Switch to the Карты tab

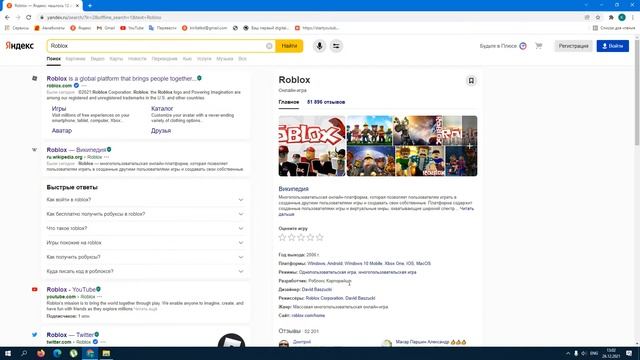pos(116,59)
